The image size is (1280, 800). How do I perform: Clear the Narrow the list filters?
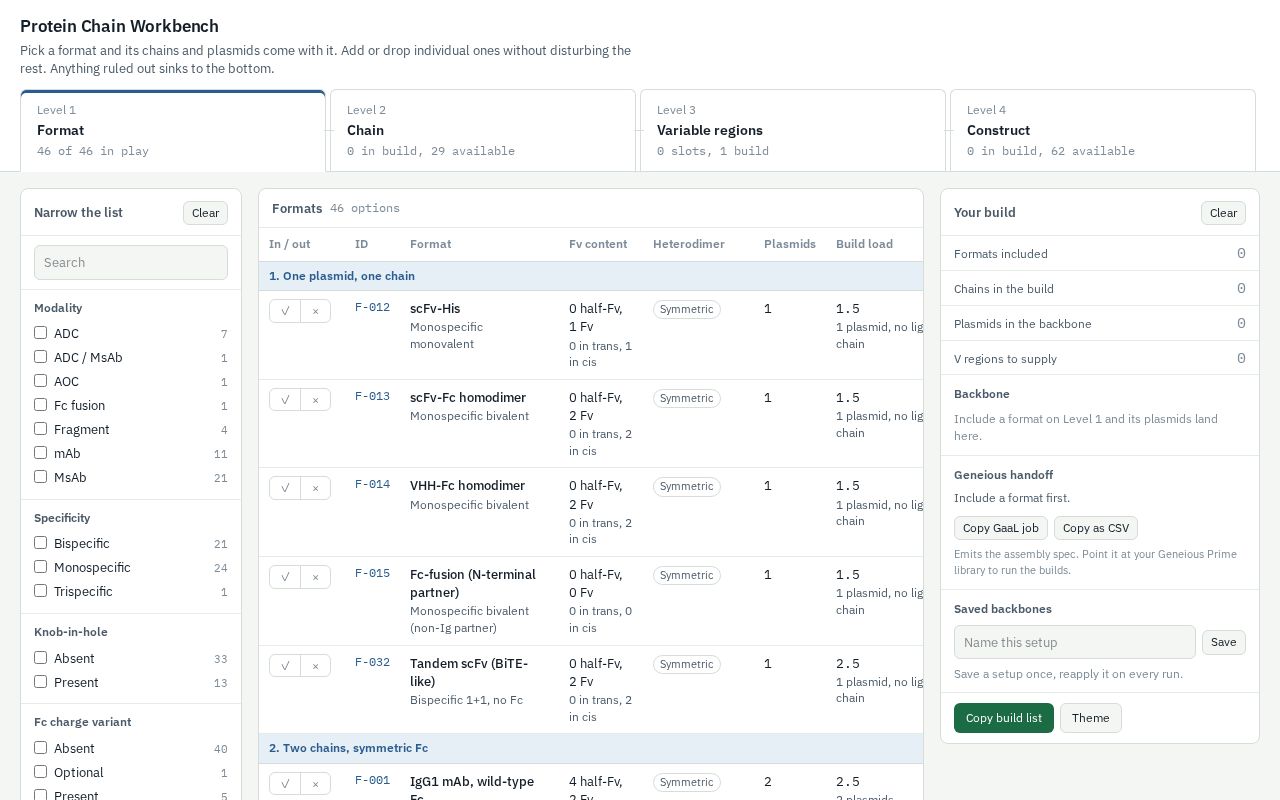click(205, 213)
